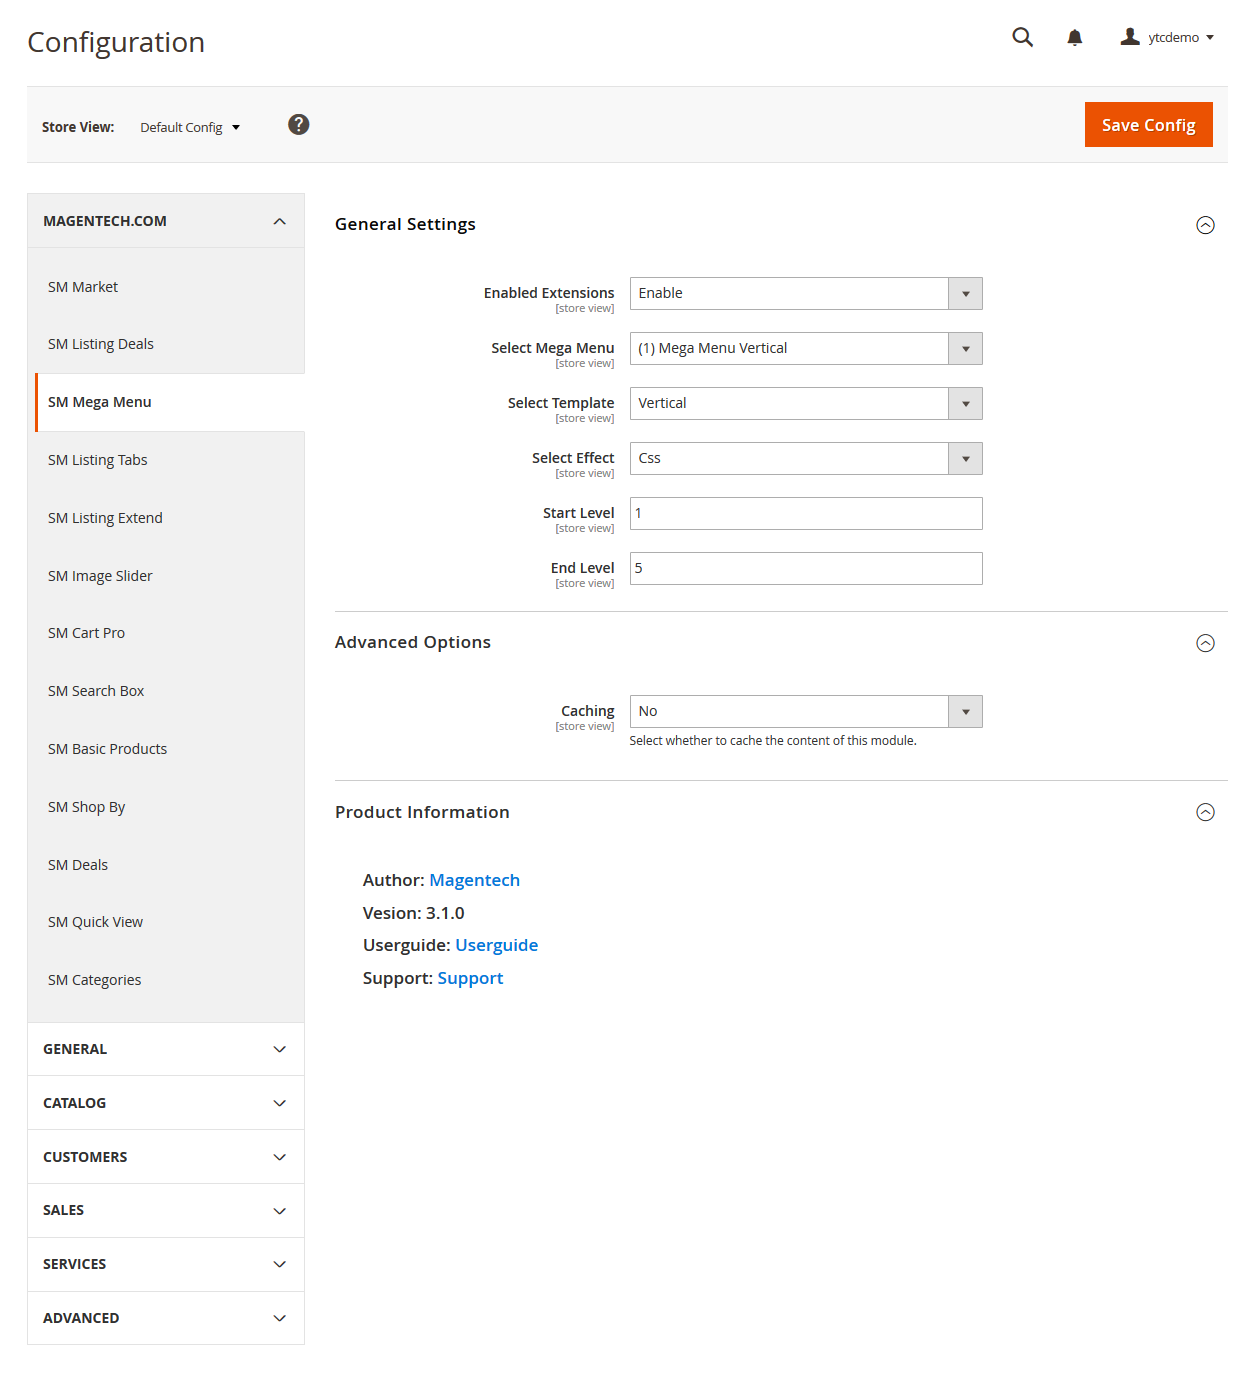Expand the SERVICES section
1240x1373 pixels.
[x=166, y=1264]
